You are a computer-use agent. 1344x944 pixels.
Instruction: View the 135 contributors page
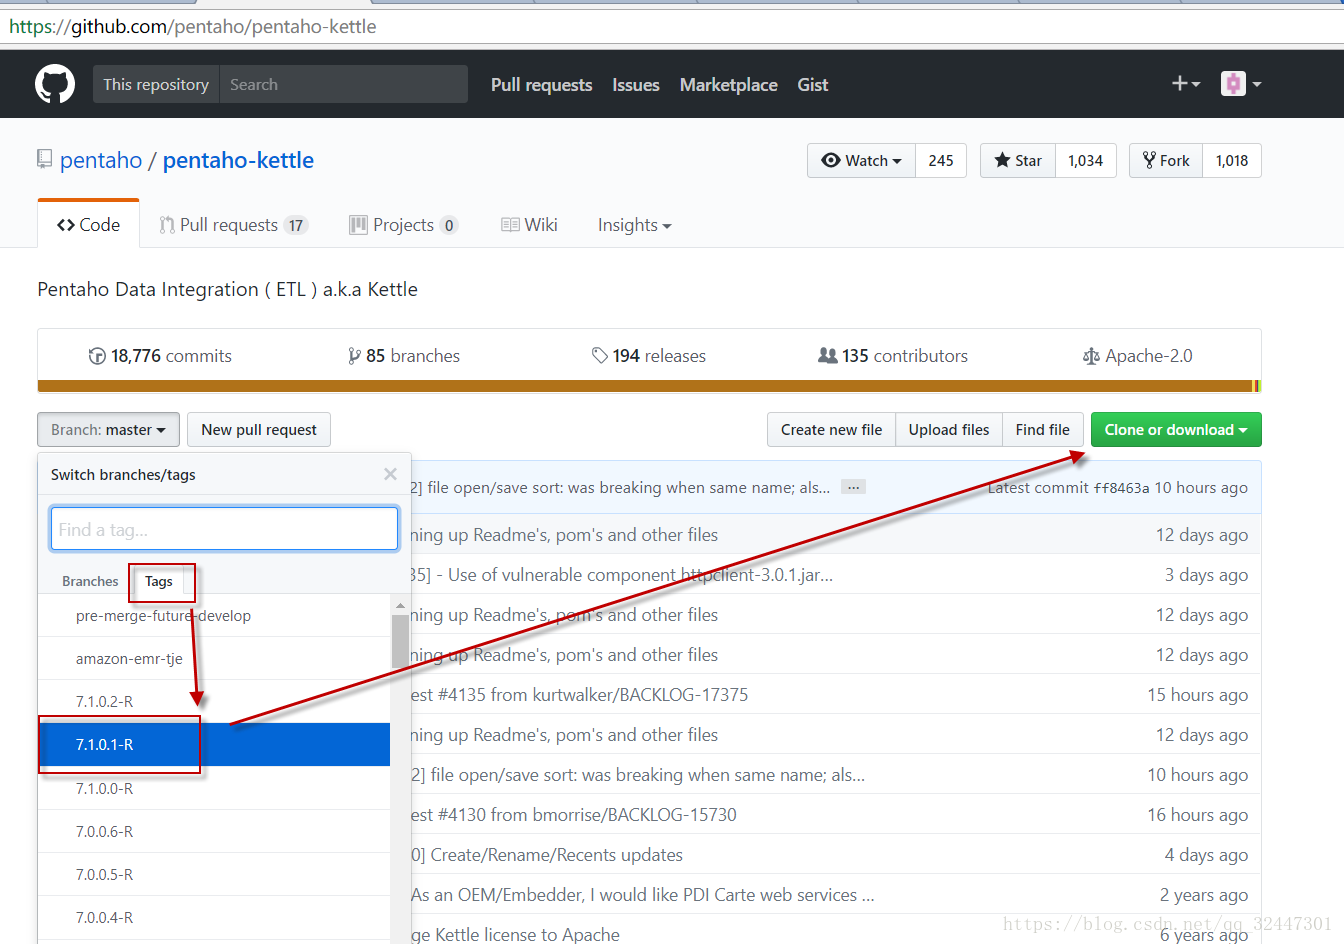[893, 356]
